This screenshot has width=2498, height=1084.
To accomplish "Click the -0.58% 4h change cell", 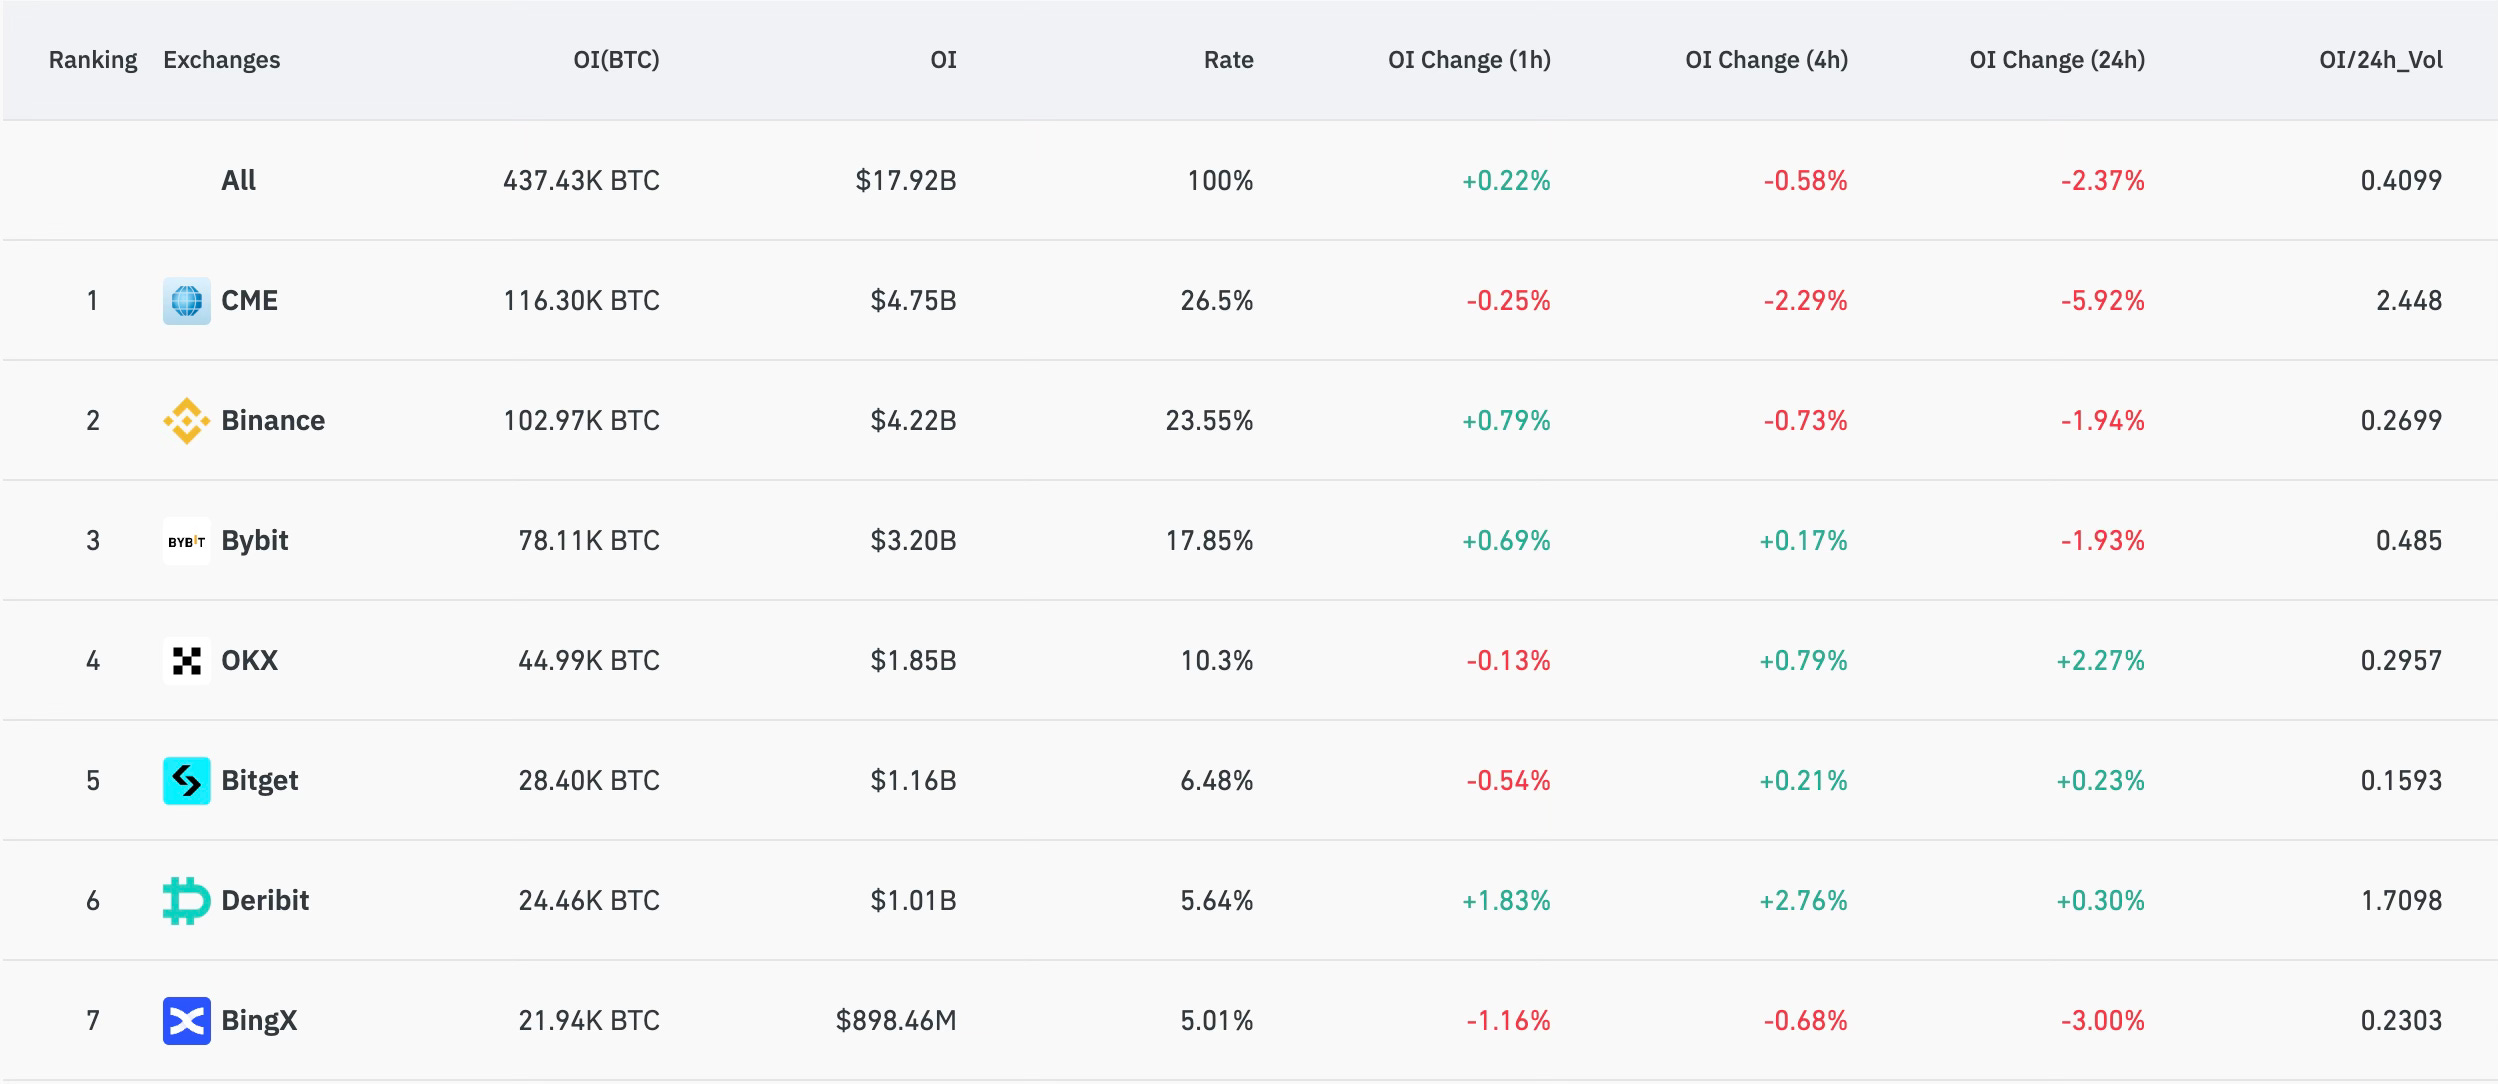I will [1805, 181].
